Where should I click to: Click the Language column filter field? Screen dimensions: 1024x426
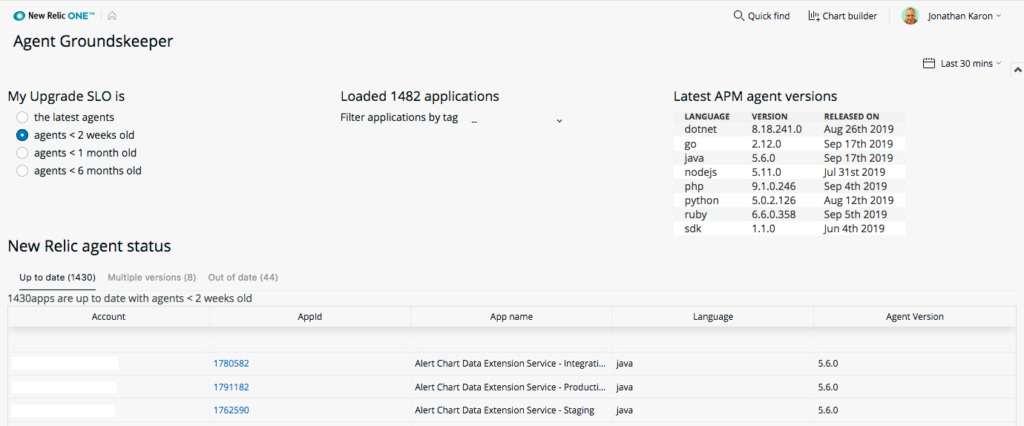point(713,339)
